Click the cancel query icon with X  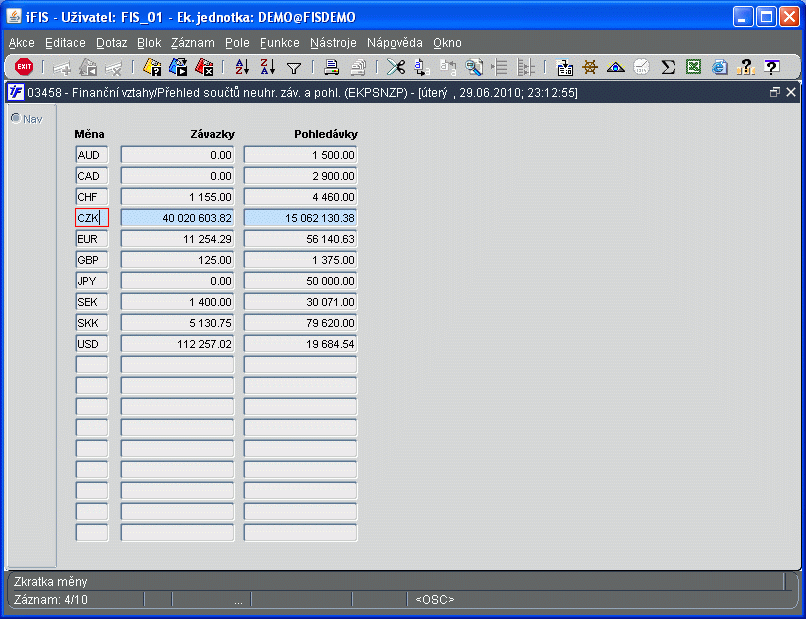tap(204, 67)
